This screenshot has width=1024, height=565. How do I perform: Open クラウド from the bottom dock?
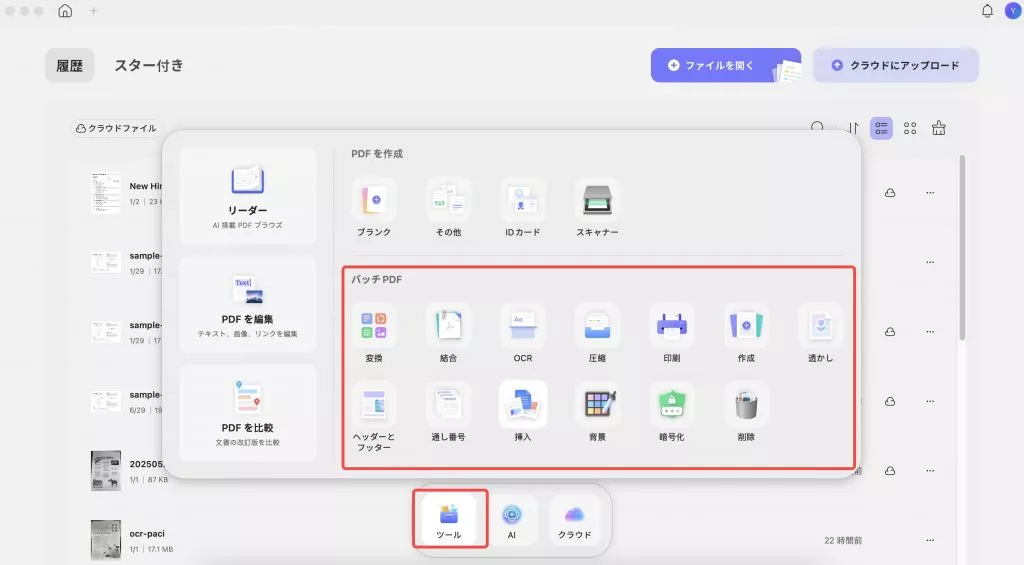point(575,519)
